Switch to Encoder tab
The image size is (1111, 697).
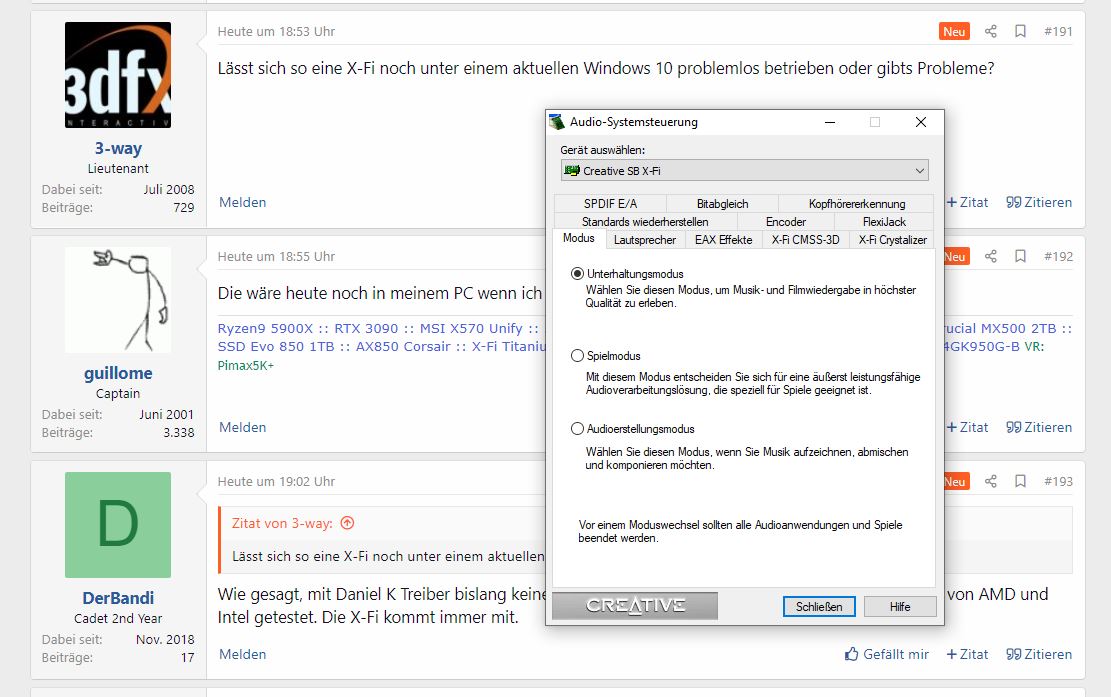[x=786, y=222]
